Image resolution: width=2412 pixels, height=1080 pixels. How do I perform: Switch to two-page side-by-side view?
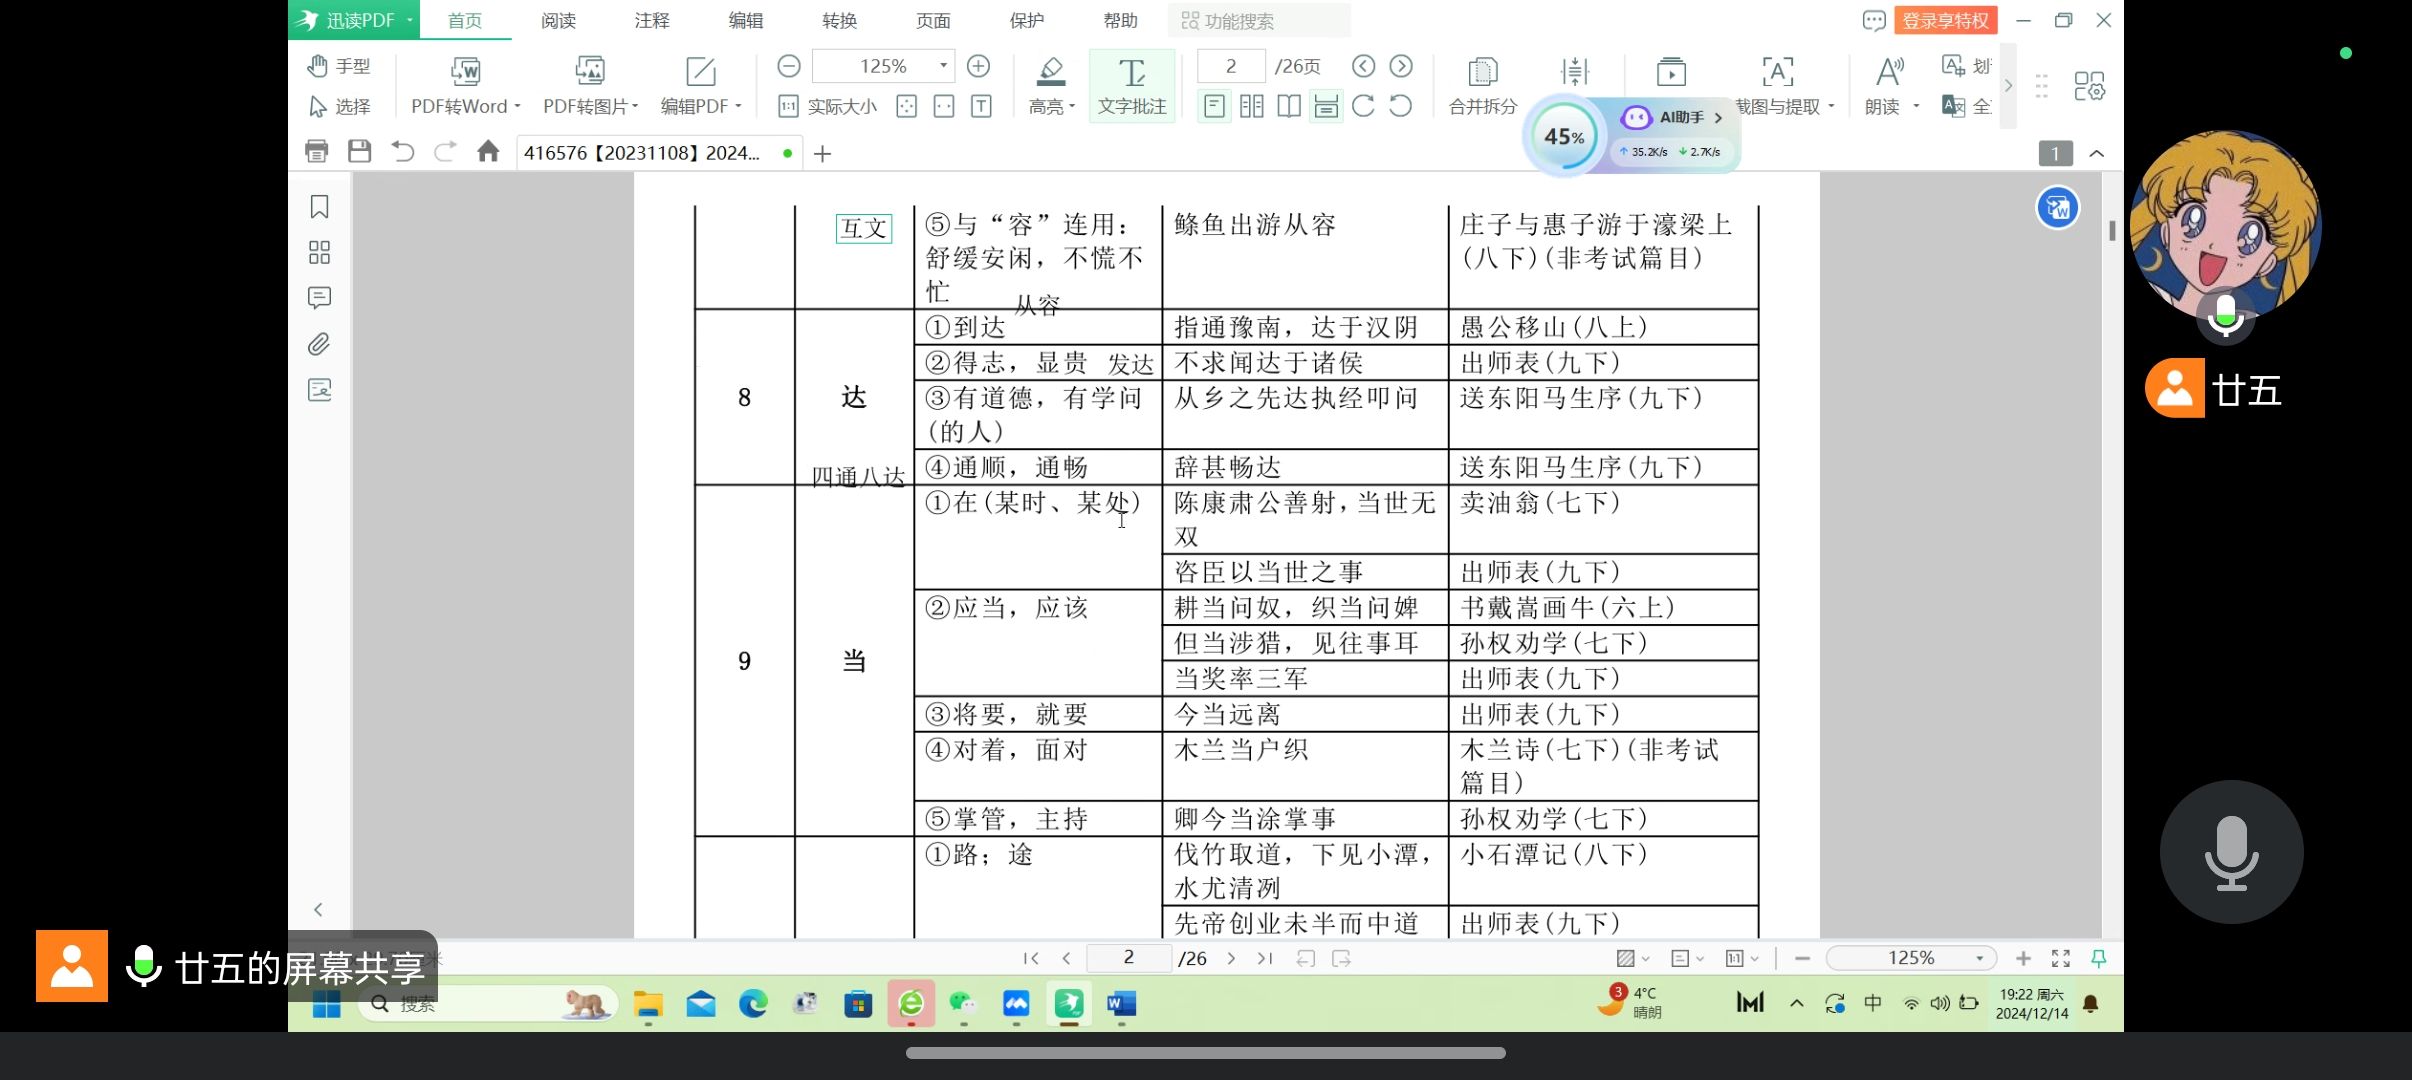pyautogui.click(x=1251, y=106)
